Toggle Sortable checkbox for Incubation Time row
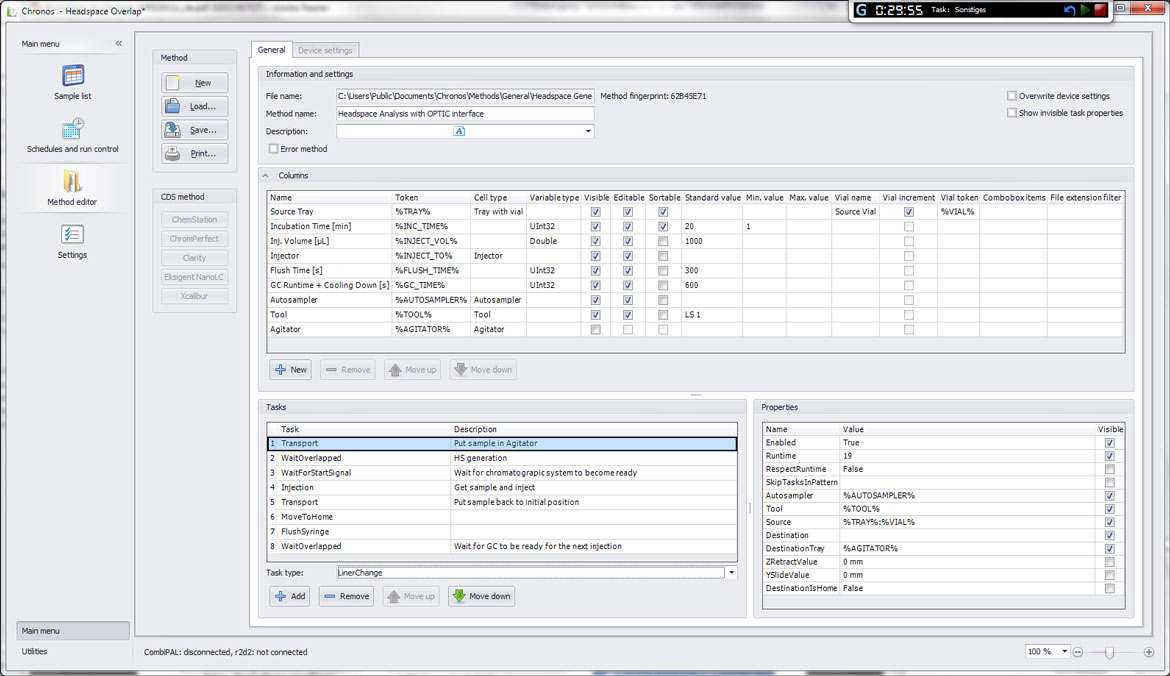The height and width of the screenshot is (676, 1170). point(663,226)
